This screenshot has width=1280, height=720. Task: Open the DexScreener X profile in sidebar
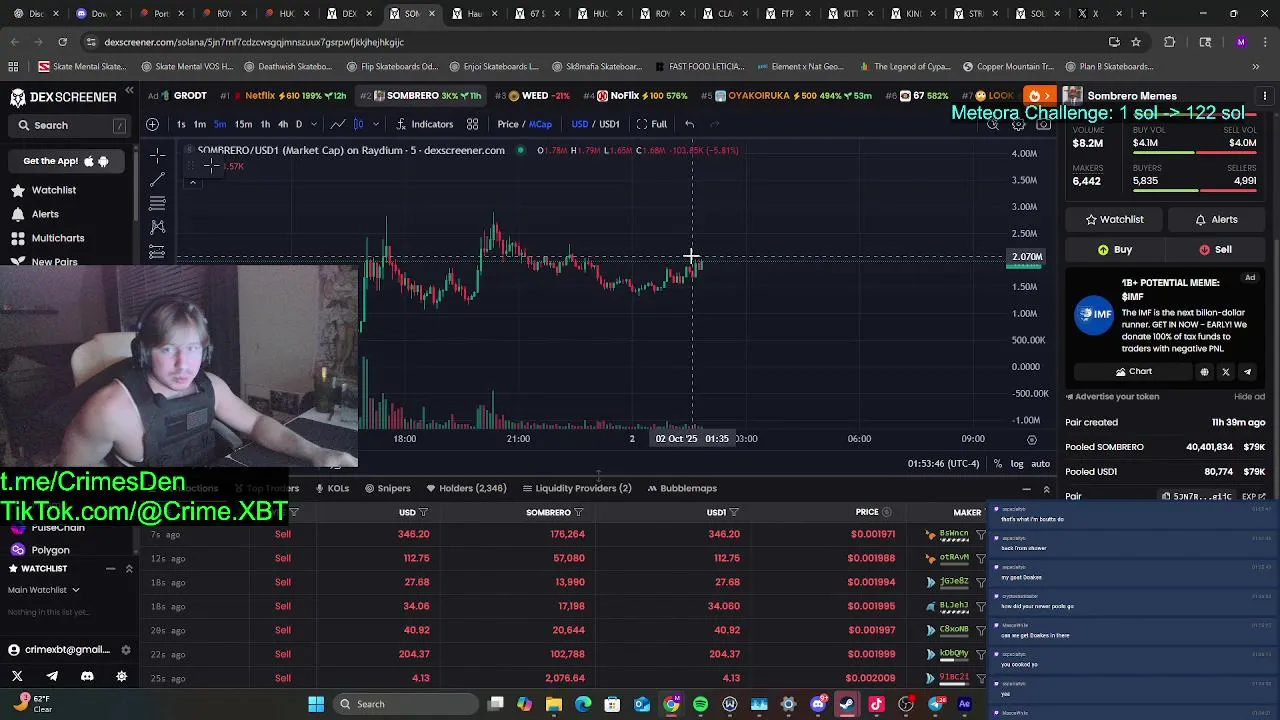click(x=17, y=677)
